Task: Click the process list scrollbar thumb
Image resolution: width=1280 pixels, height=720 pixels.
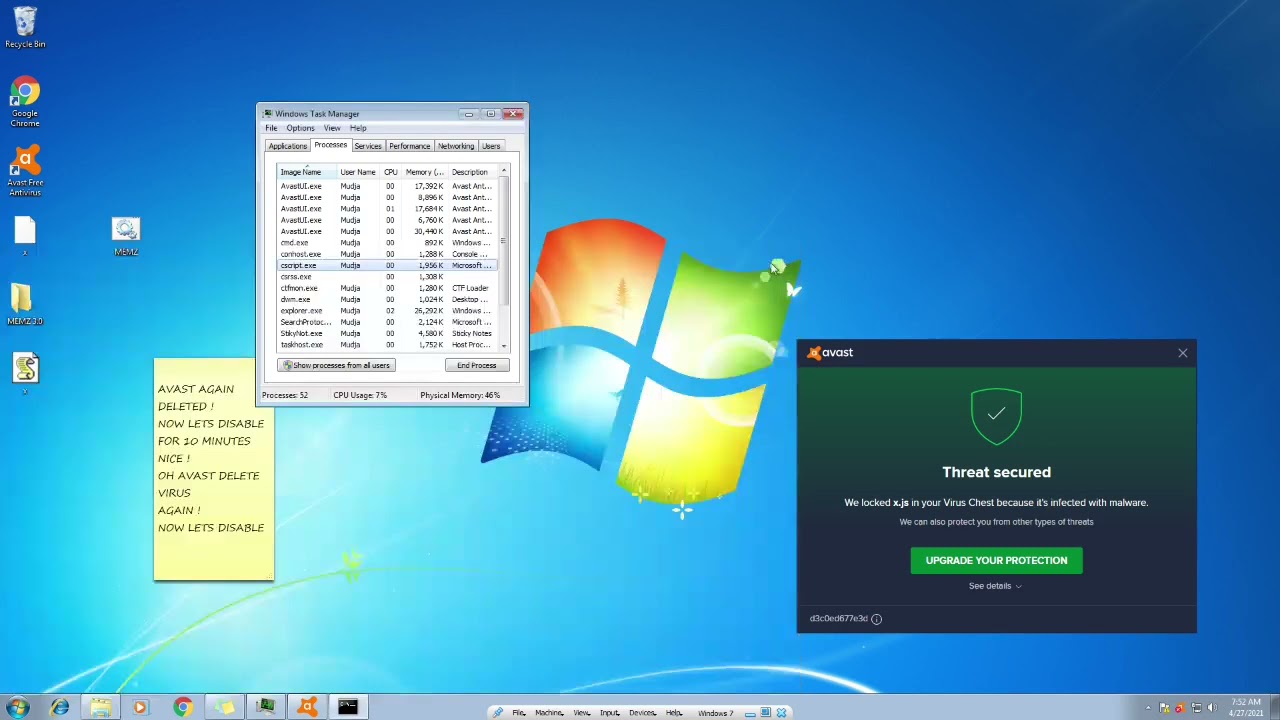Action: (504, 241)
